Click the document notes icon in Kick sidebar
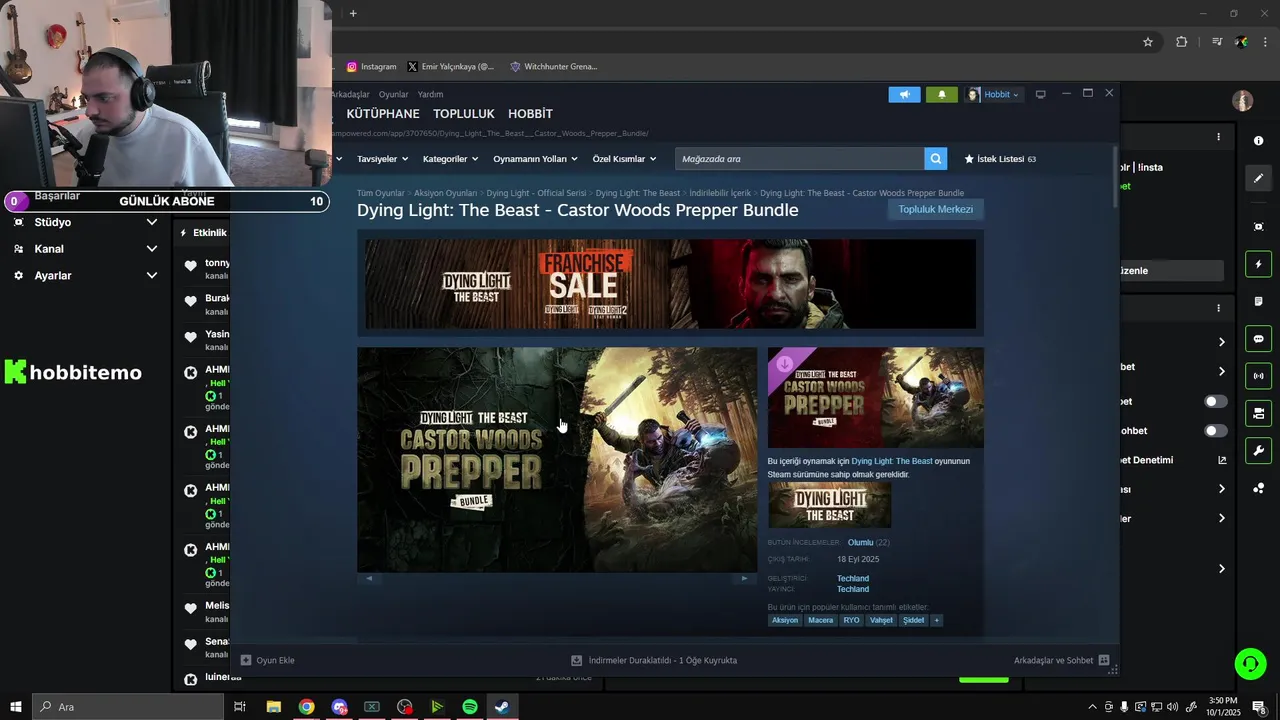Viewport: 1280px width, 720px height. point(1258,301)
